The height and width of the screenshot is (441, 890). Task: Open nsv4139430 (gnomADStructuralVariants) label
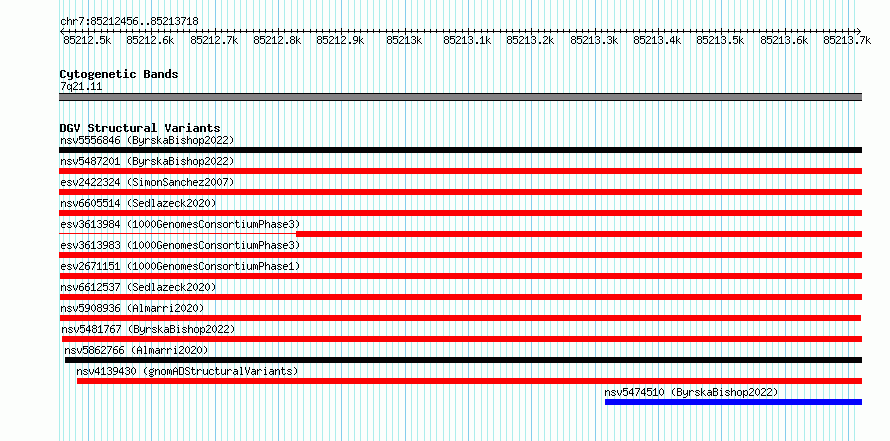187,371
